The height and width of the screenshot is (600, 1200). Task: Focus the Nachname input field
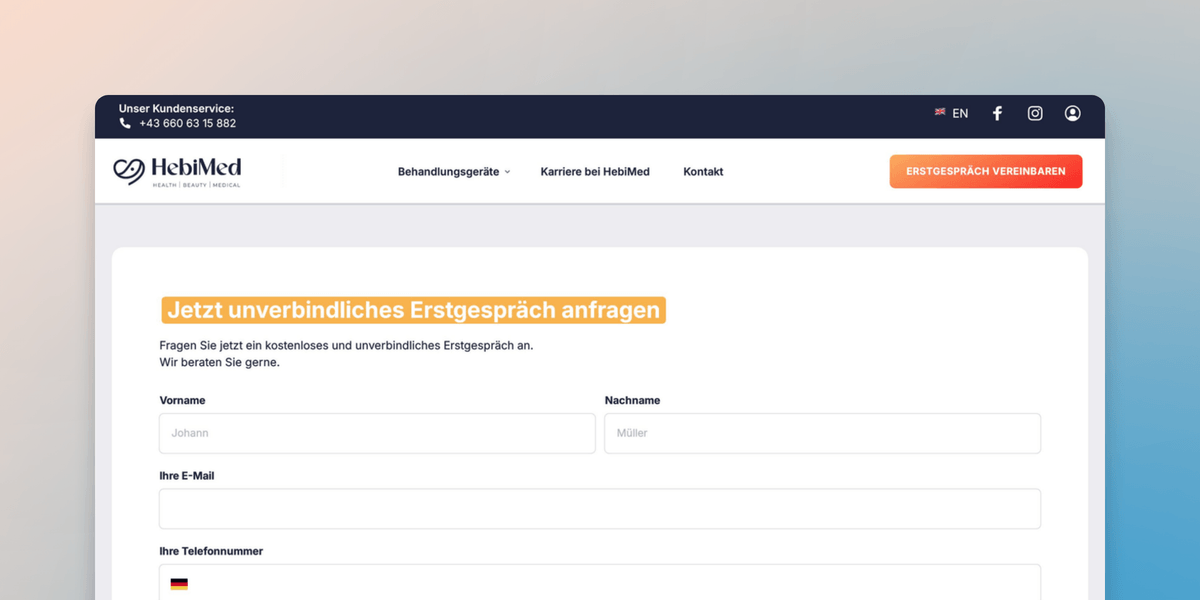[823, 433]
